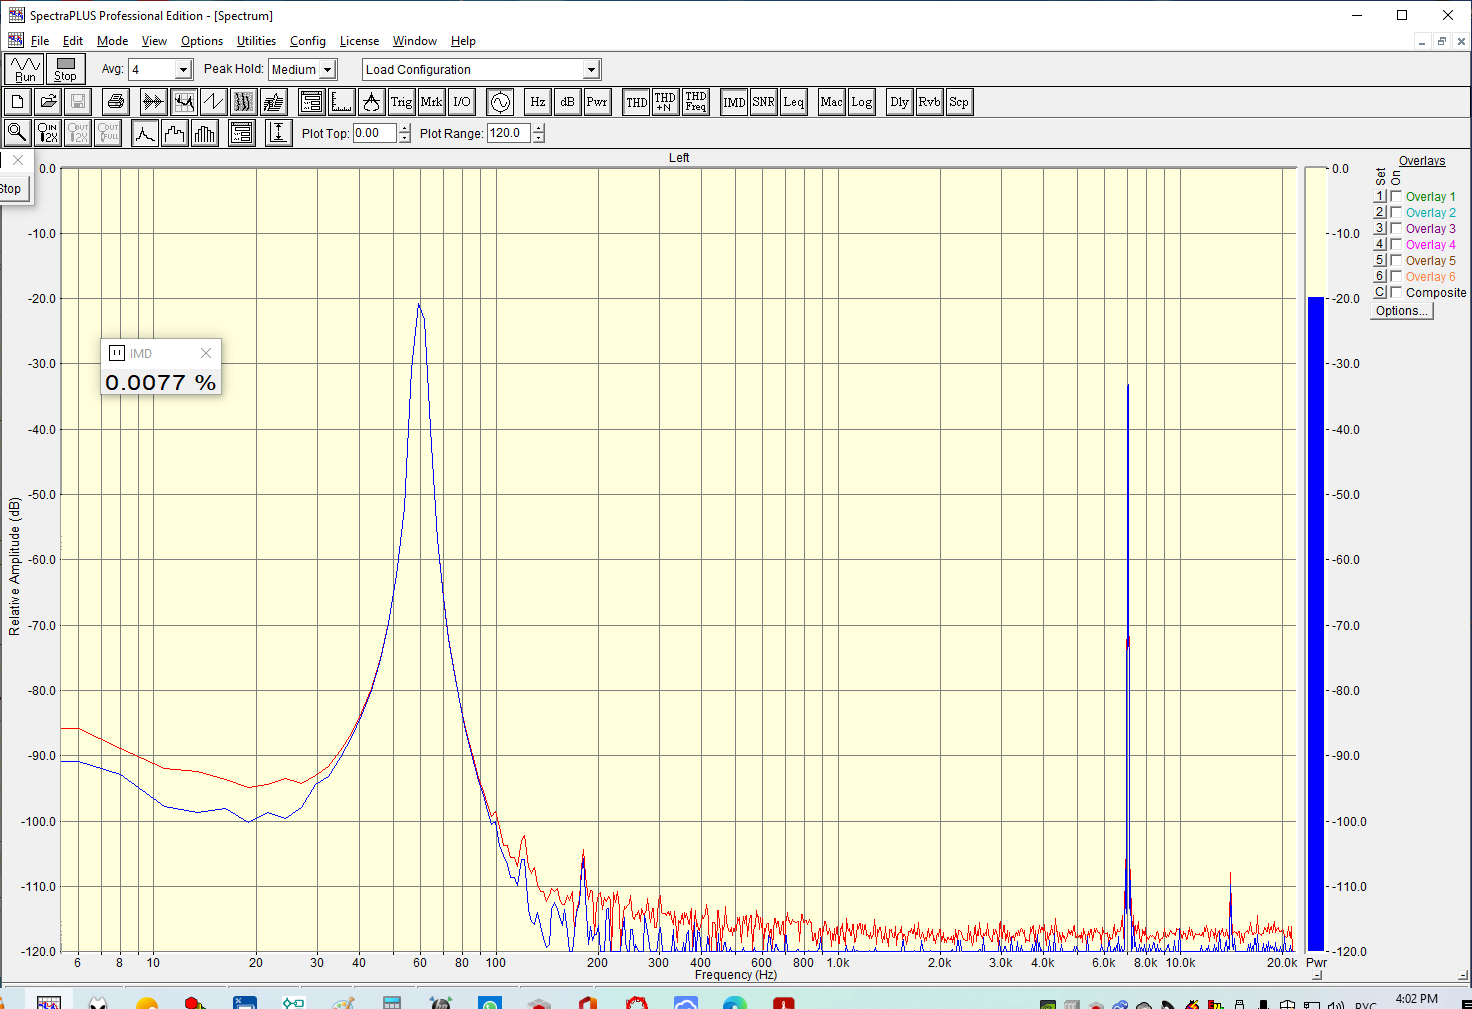Expand the Avg averaging dropdown
Screen dimensions: 1472x1009
[183, 69]
